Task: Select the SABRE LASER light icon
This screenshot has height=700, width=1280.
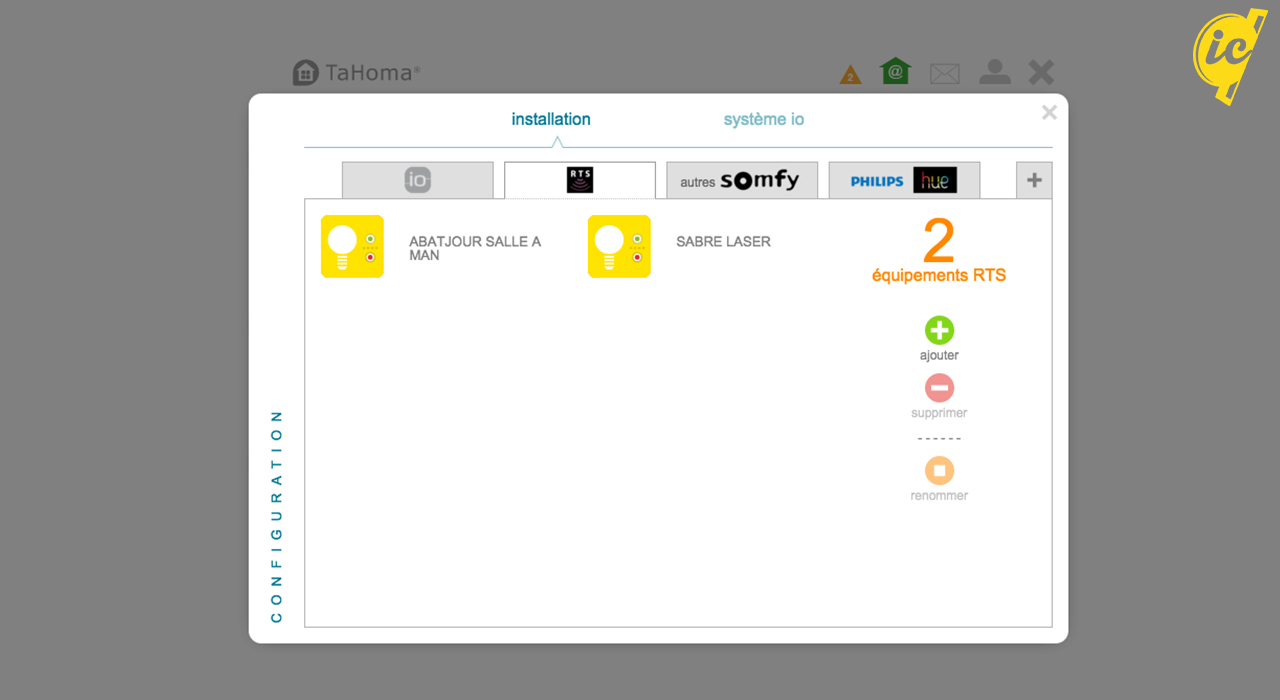Action: [619, 246]
